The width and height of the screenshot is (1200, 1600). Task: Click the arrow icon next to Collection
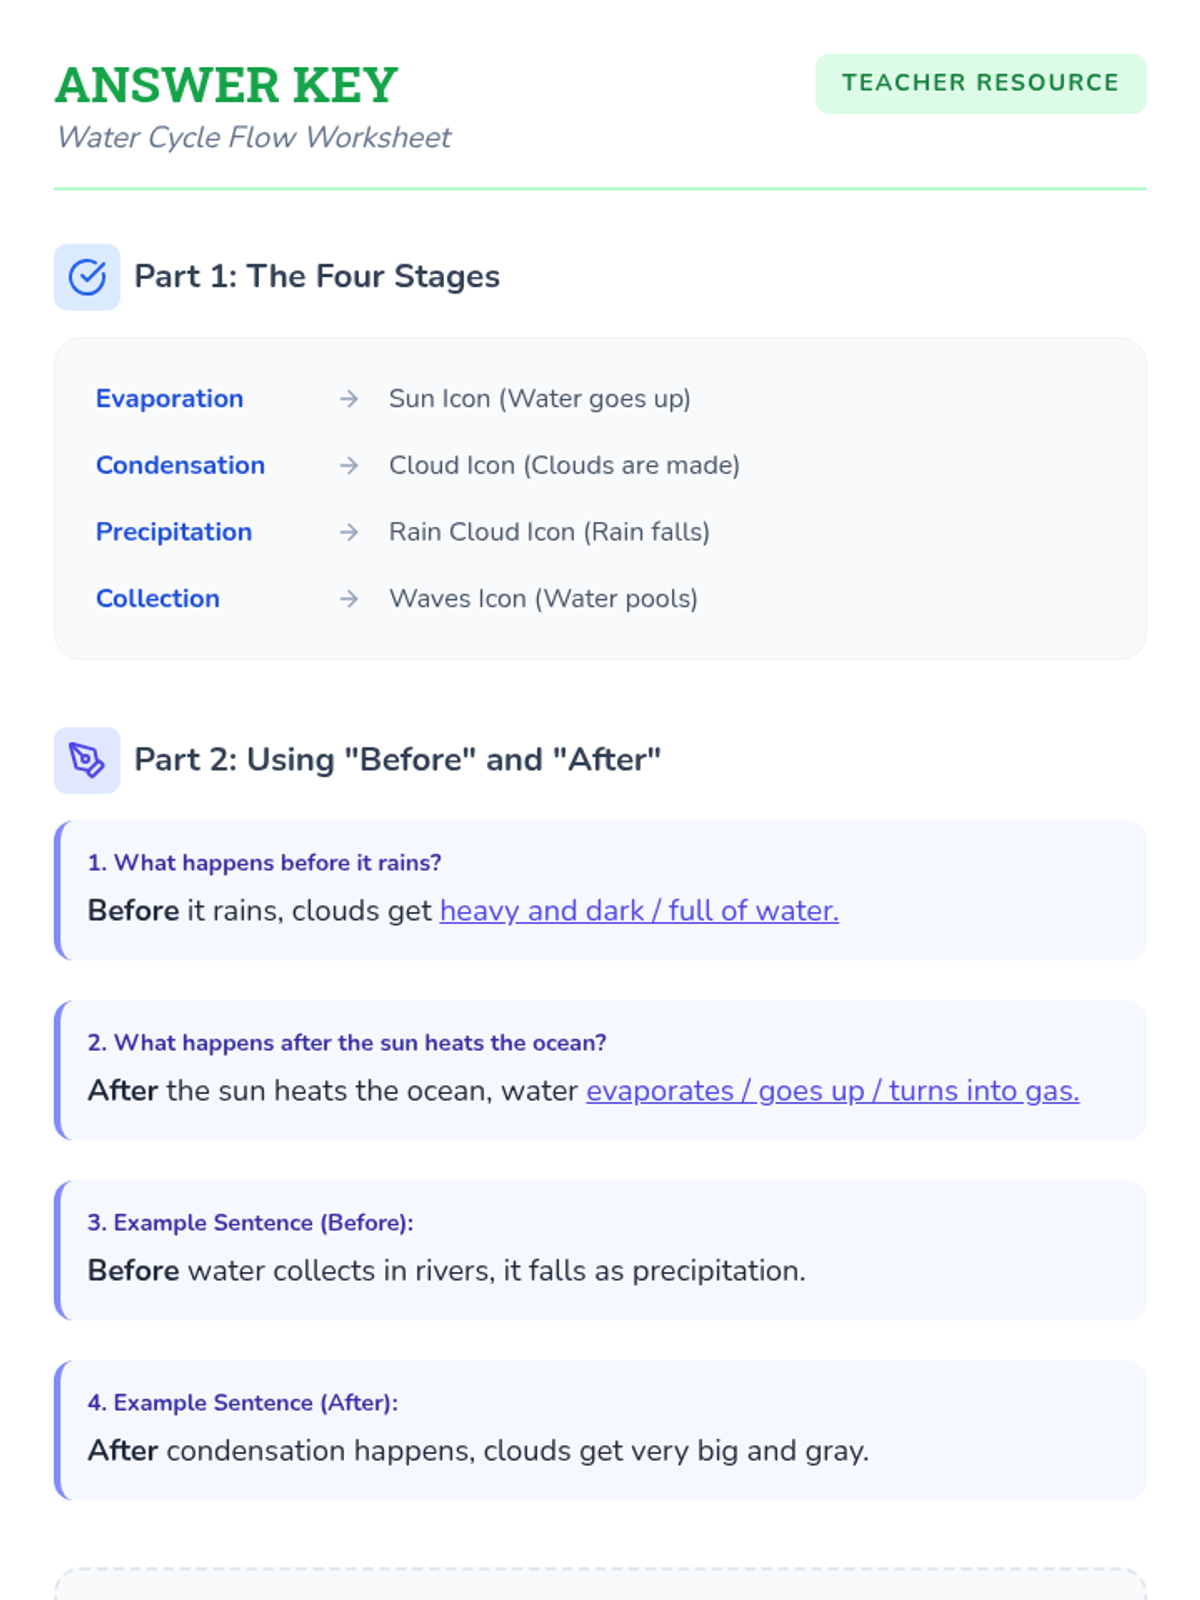349,599
